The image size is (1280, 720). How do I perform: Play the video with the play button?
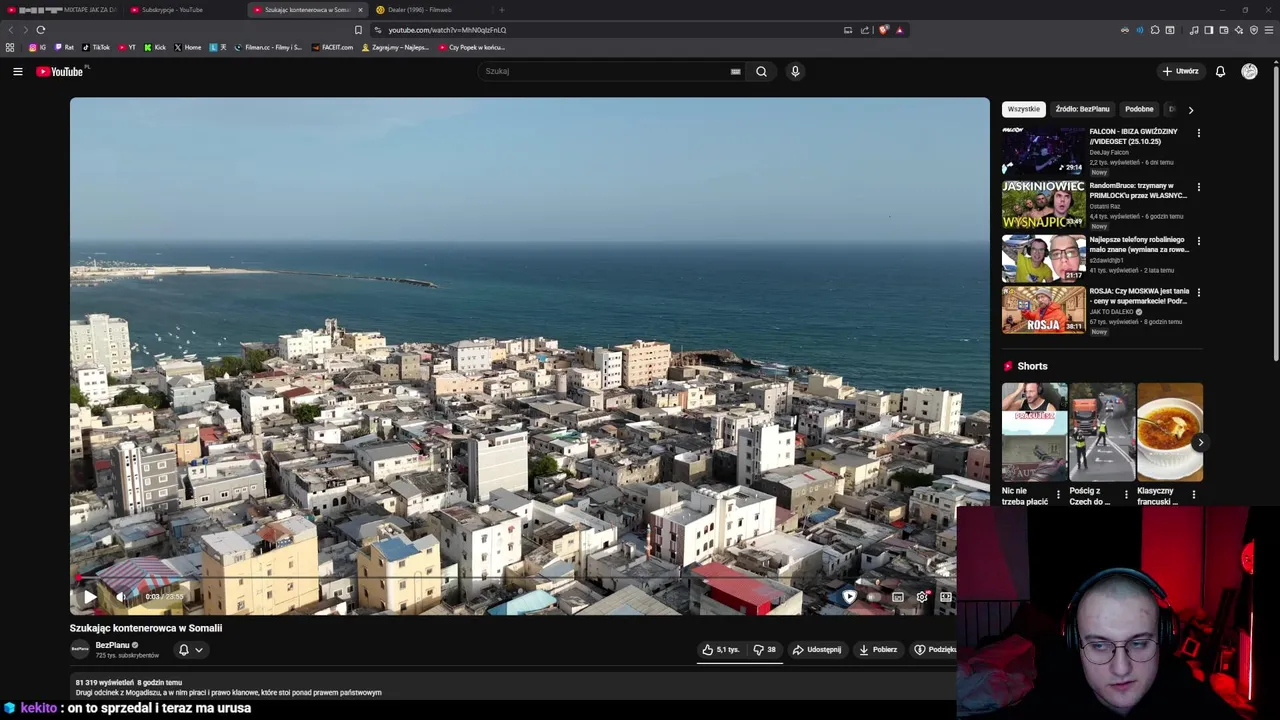click(x=89, y=597)
